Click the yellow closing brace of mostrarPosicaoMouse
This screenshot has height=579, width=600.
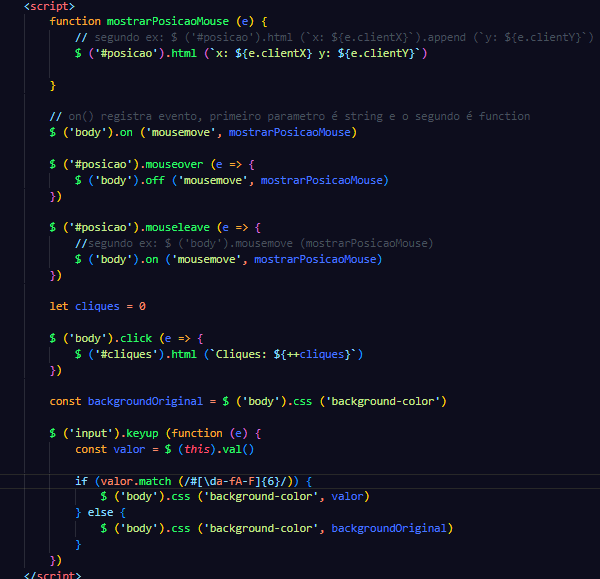[53, 85]
